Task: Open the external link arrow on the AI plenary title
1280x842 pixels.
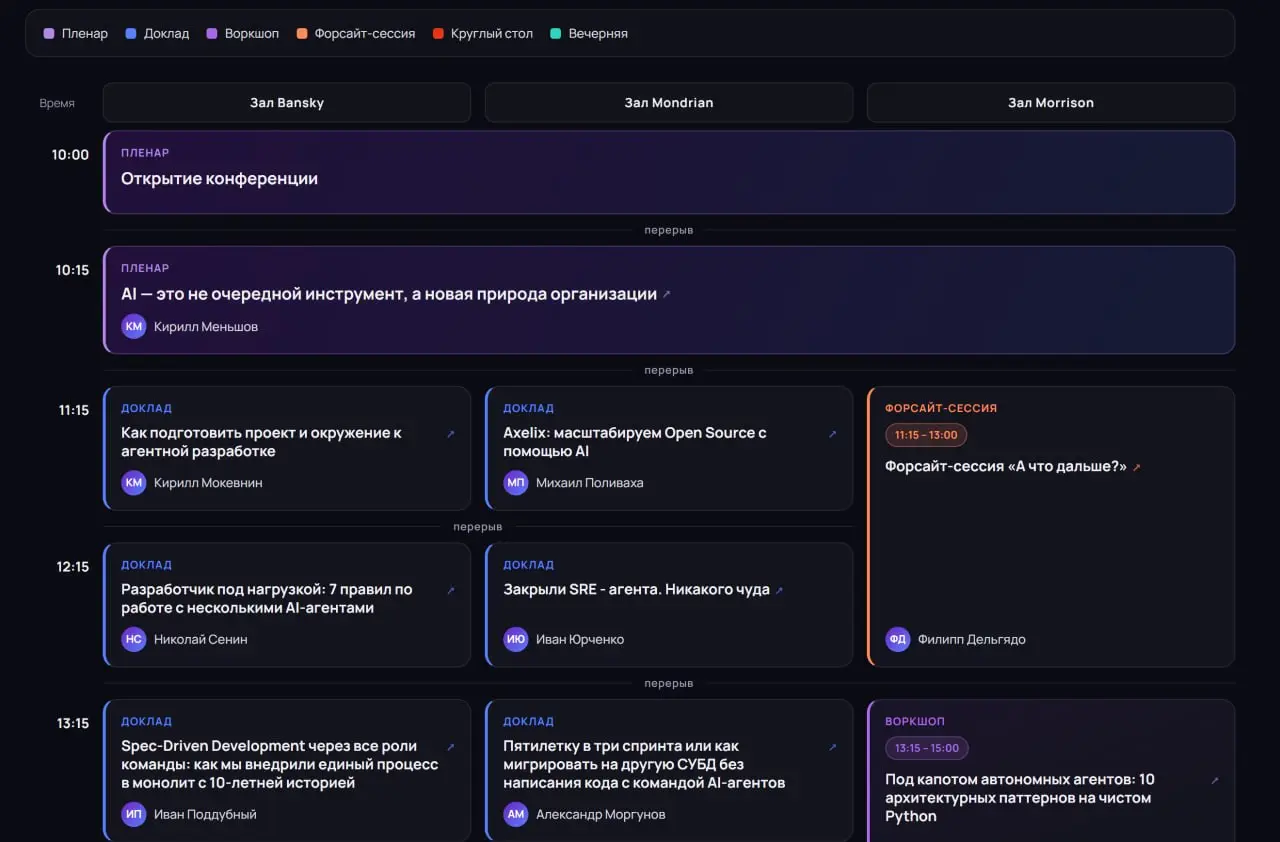Action: [667, 295]
